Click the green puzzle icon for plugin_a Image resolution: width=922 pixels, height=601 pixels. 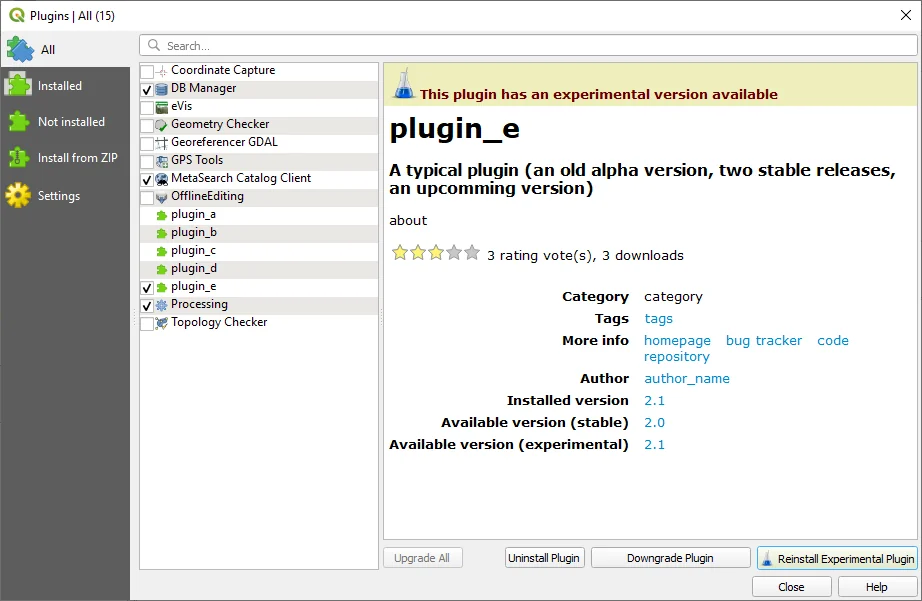point(162,215)
